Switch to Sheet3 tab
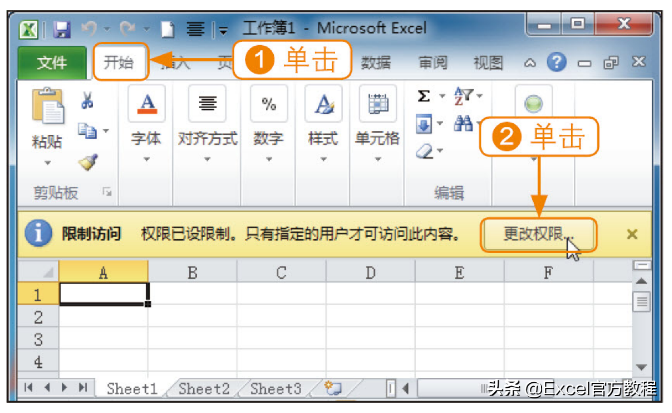The width and height of the screenshot is (672, 413). (x=276, y=388)
